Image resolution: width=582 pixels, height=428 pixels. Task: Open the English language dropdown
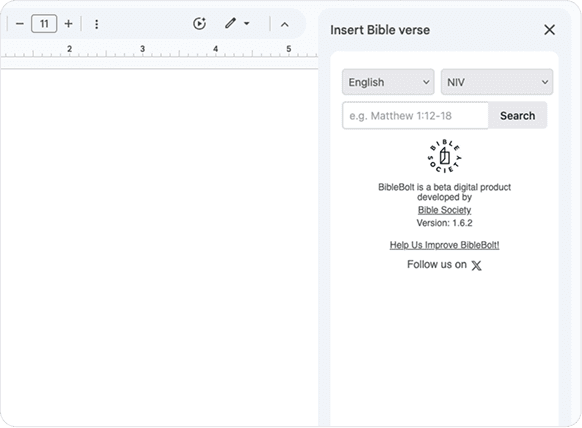tap(388, 82)
